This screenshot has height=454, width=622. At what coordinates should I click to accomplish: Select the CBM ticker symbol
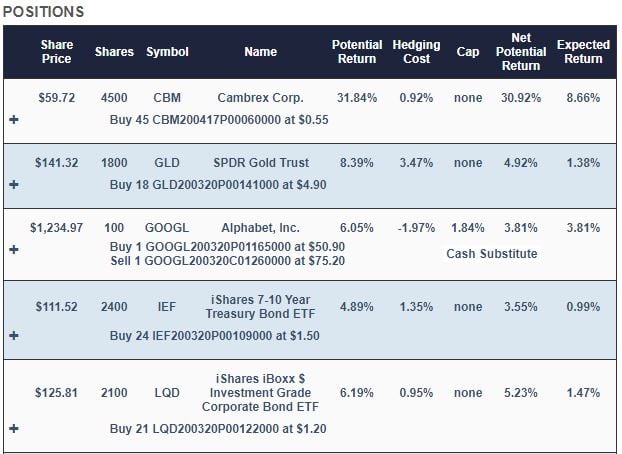167,98
